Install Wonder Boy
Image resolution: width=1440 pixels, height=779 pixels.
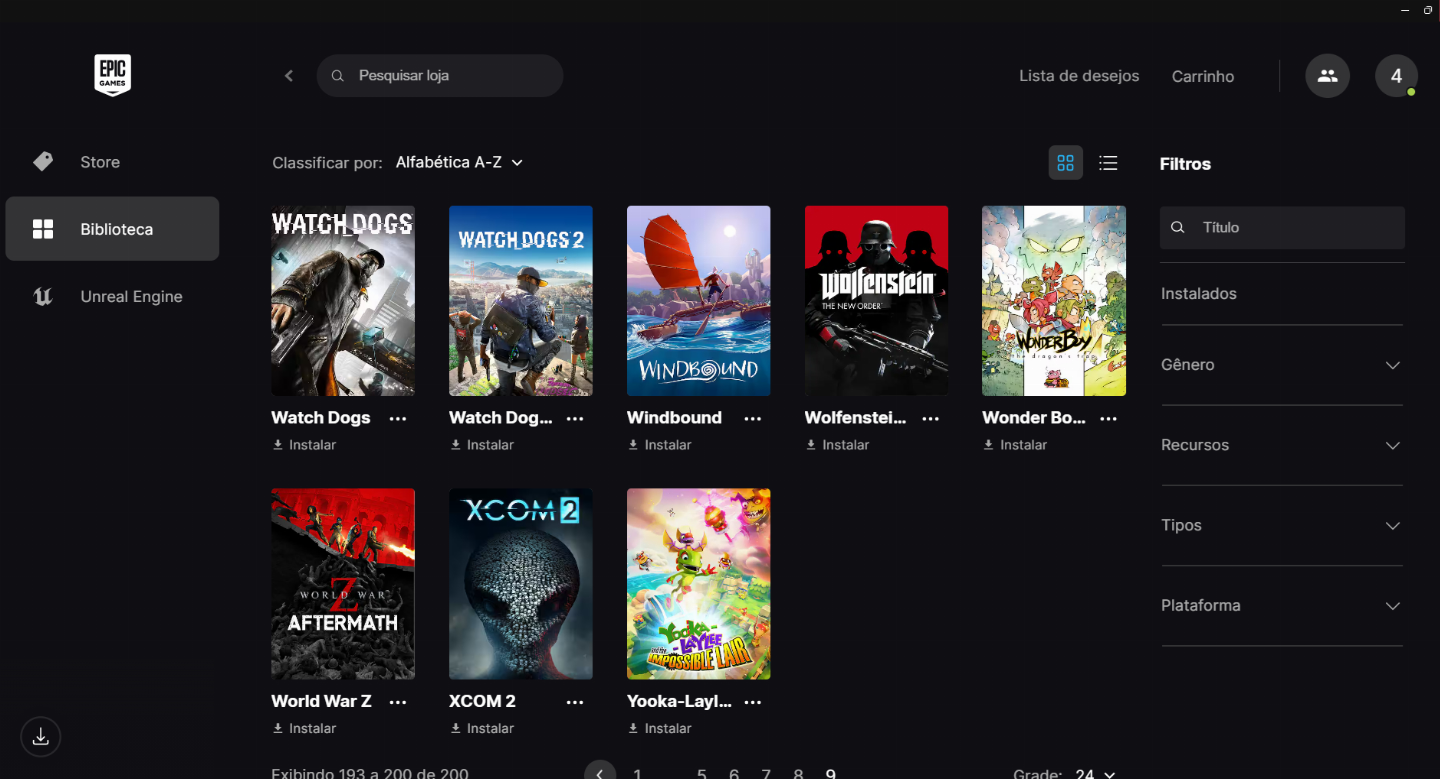(x=1015, y=445)
